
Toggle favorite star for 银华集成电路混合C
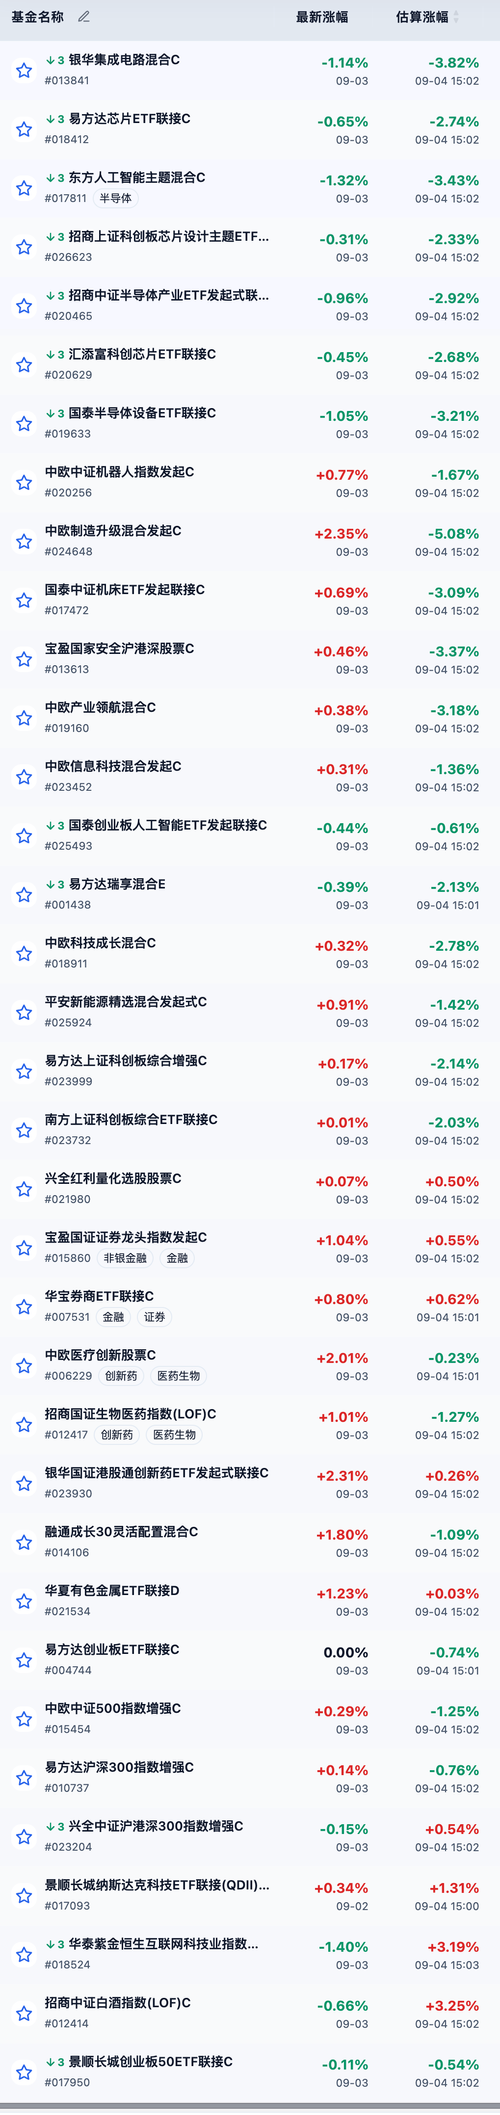coord(24,70)
